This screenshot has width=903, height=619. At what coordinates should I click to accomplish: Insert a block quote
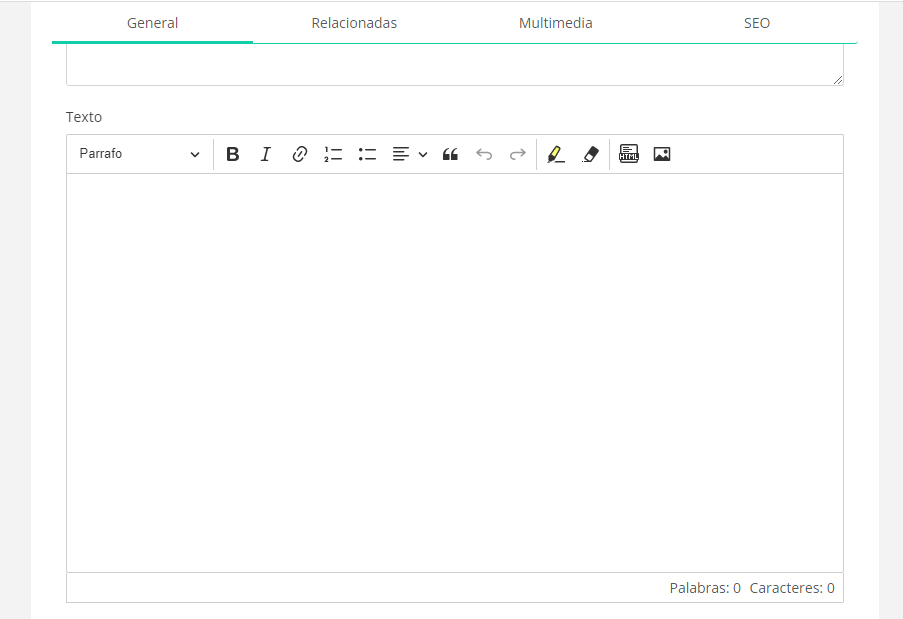click(x=450, y=154)
